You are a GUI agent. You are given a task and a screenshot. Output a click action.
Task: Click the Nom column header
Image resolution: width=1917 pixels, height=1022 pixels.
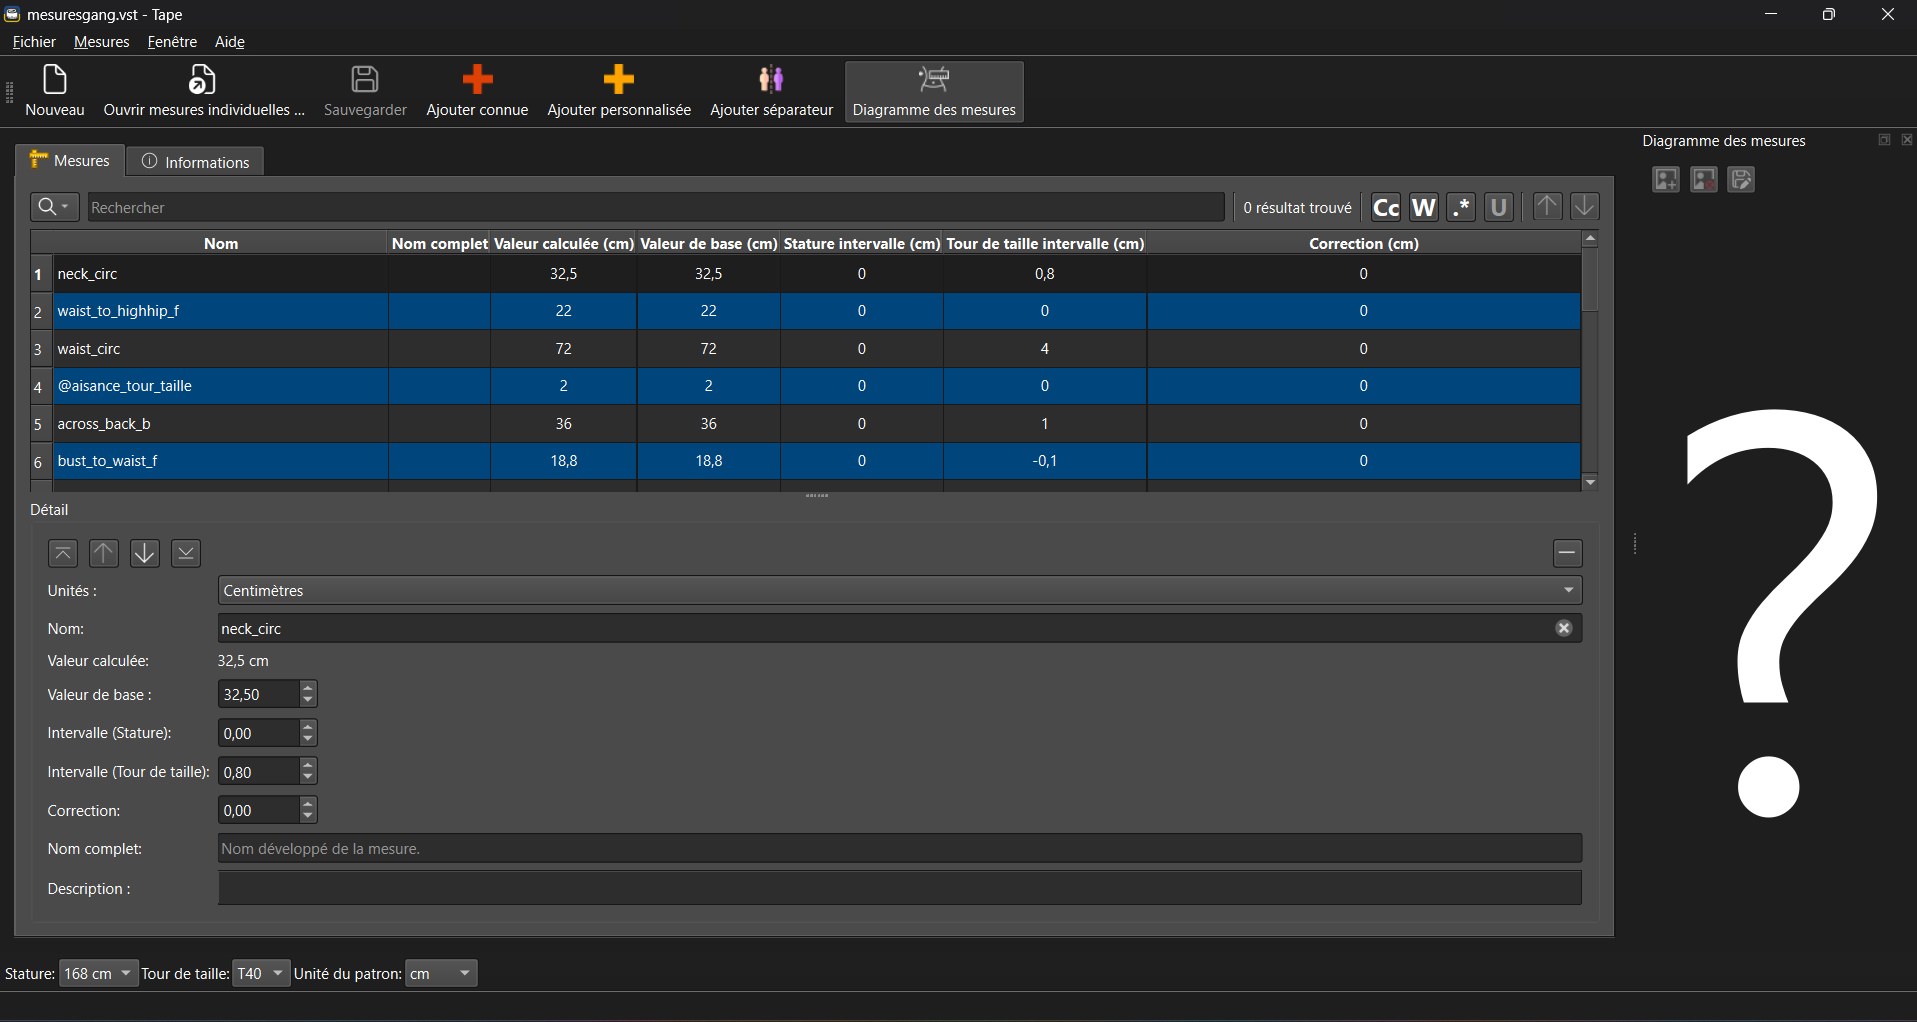tap(221, 243)
